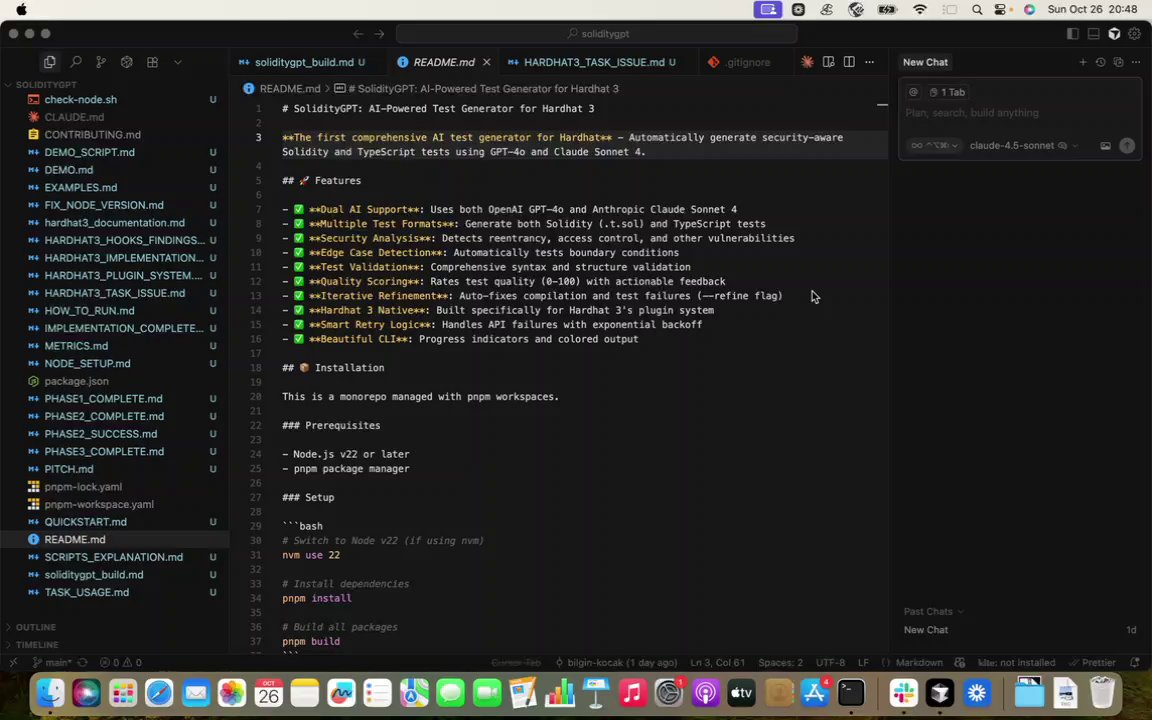
Task: Open the claude-4.5-sonnet model dropdown
Action: pos(1023,145)
